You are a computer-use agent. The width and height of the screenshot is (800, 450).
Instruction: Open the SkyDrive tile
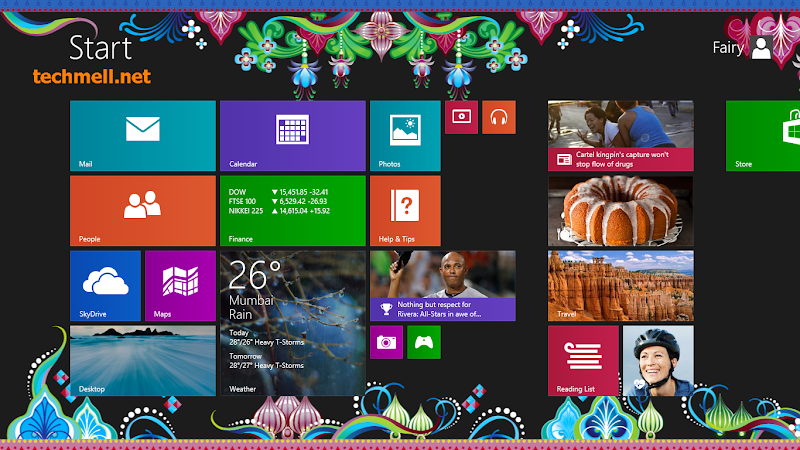106,286
